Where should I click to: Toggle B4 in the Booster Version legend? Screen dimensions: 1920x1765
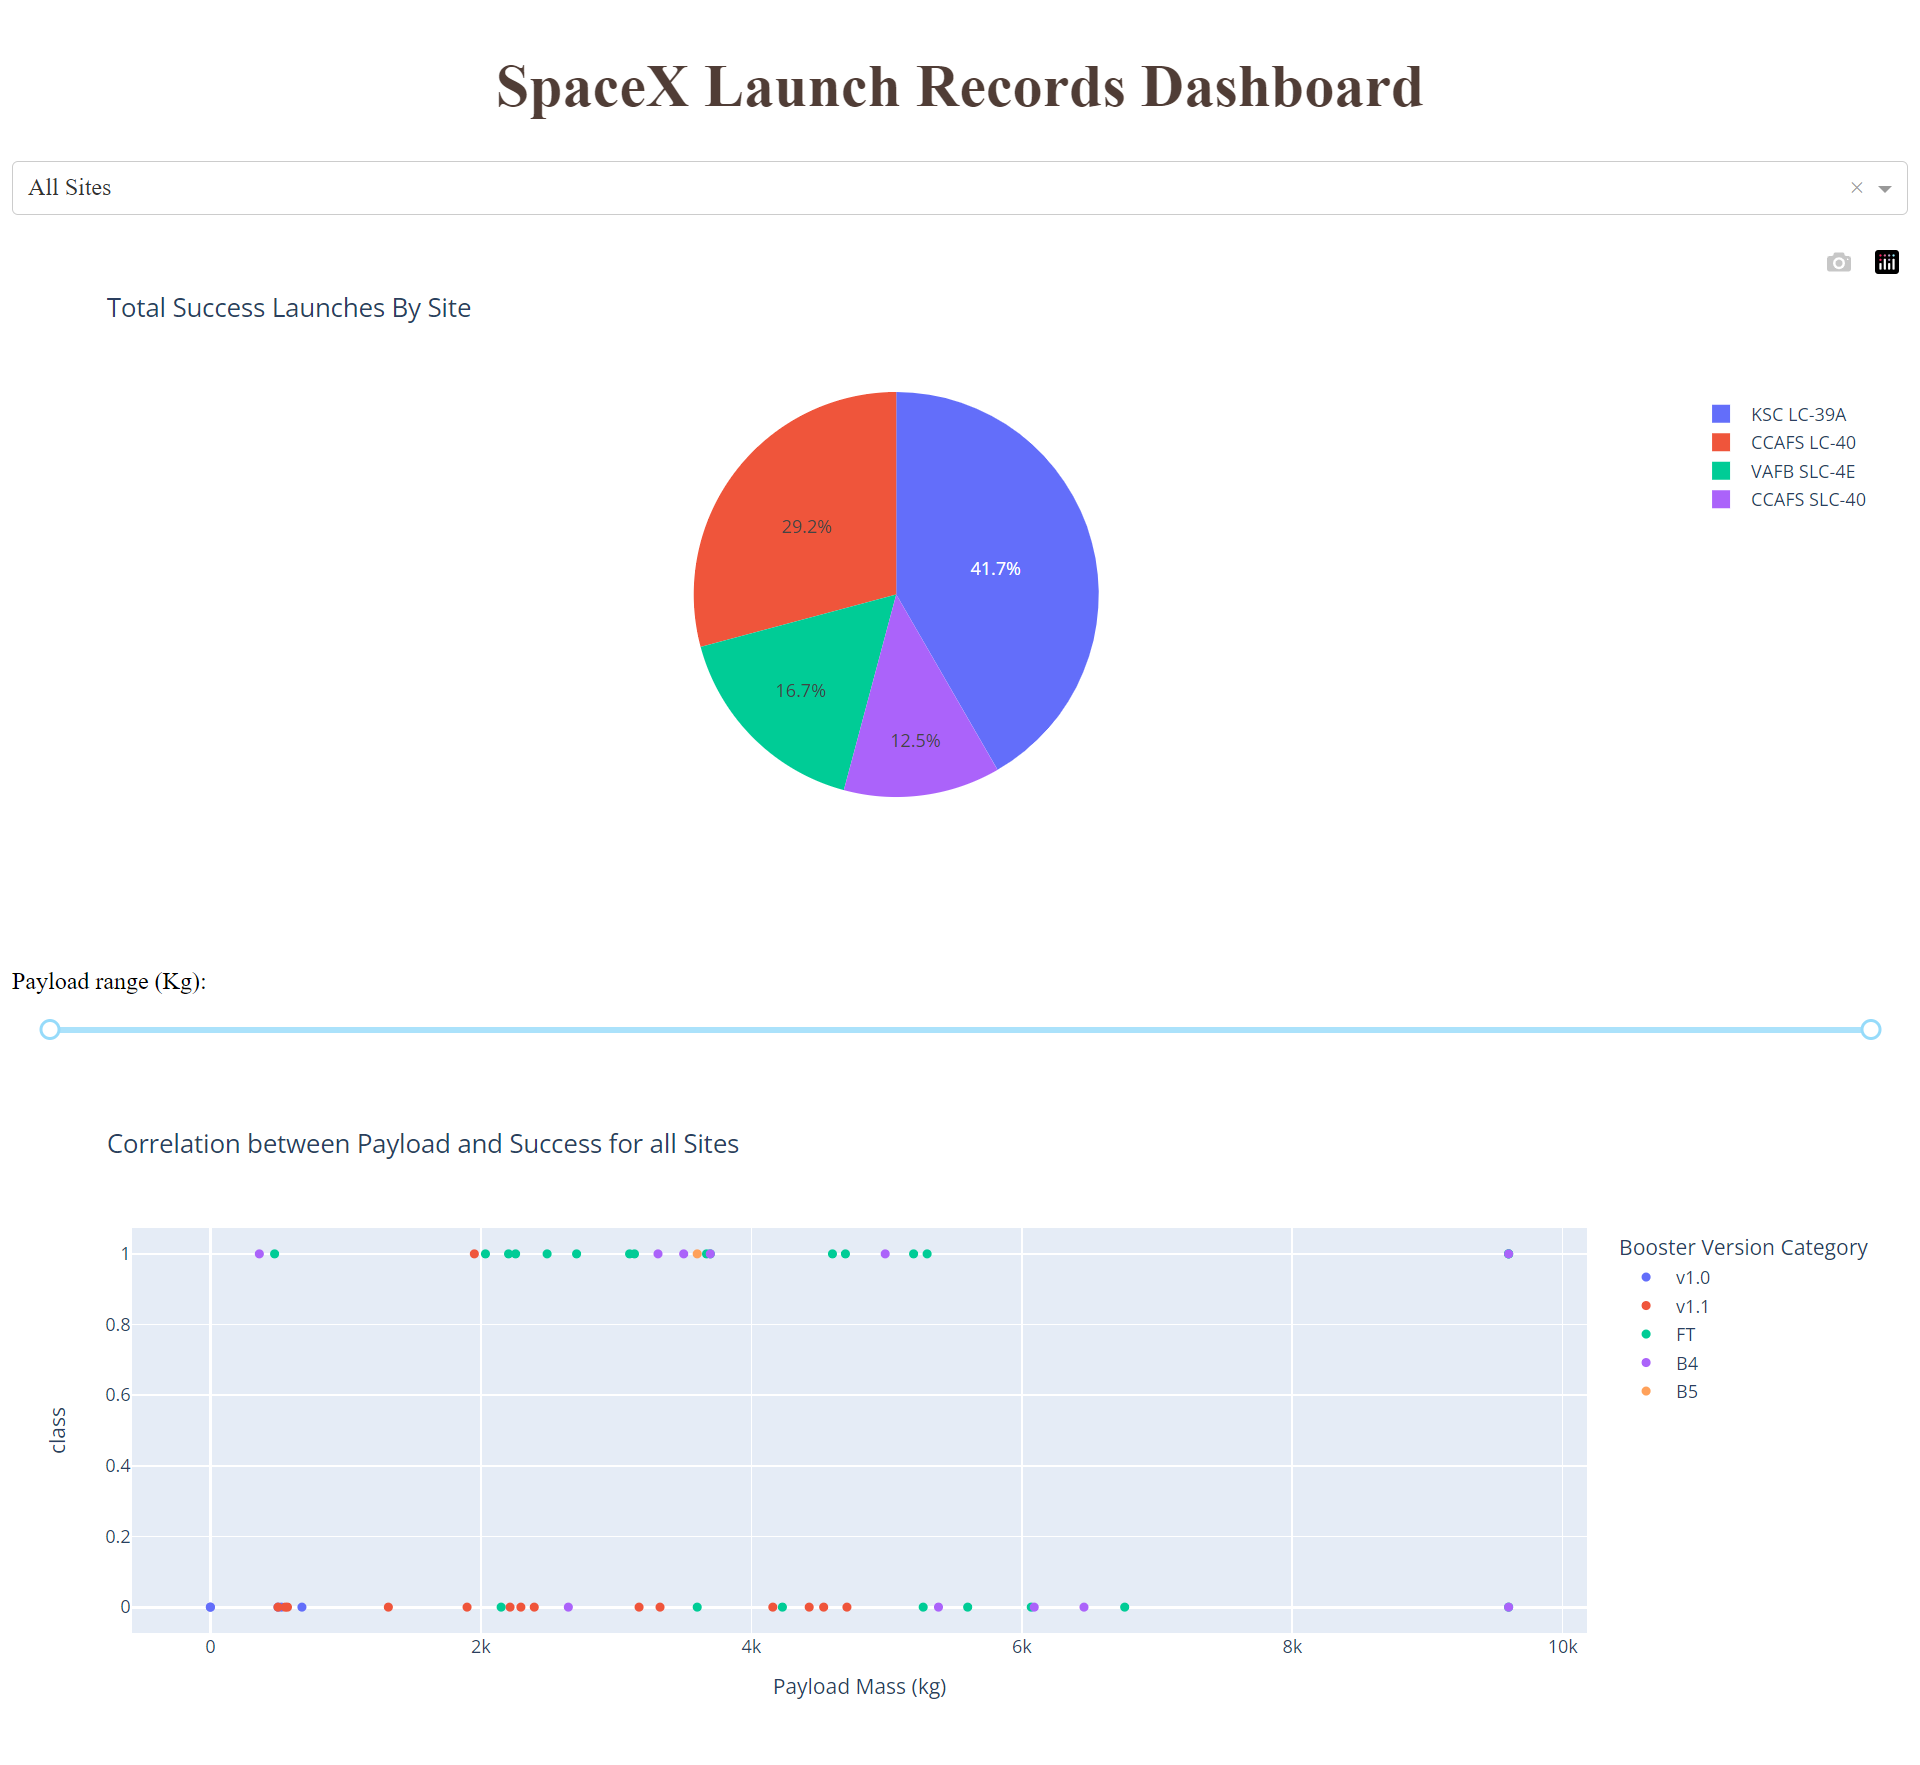pos(1686,1362)
